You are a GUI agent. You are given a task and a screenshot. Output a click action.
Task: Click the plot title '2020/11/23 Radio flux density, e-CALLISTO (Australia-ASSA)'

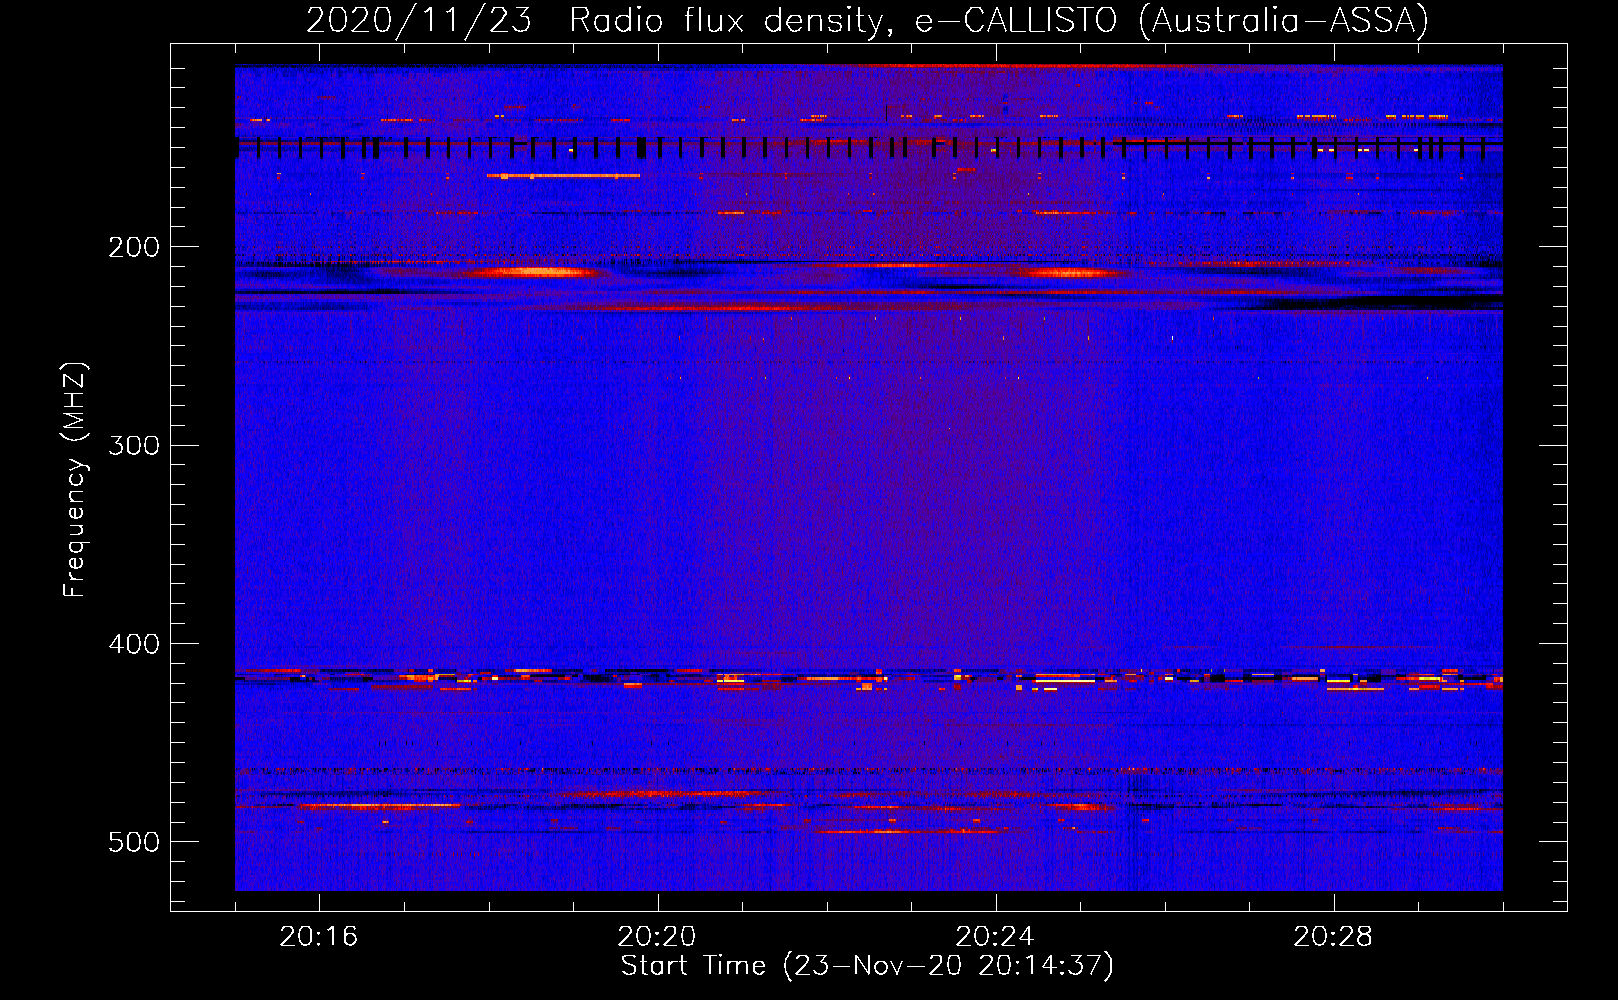pyautogui.click(x=867, y=20)
